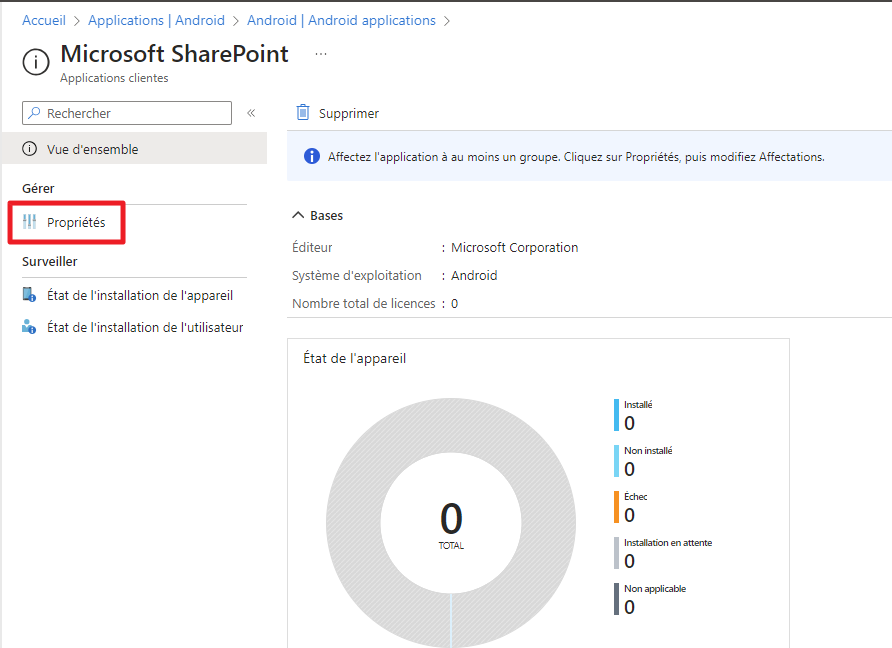Click the trash icon beside Supprimer

303,113
